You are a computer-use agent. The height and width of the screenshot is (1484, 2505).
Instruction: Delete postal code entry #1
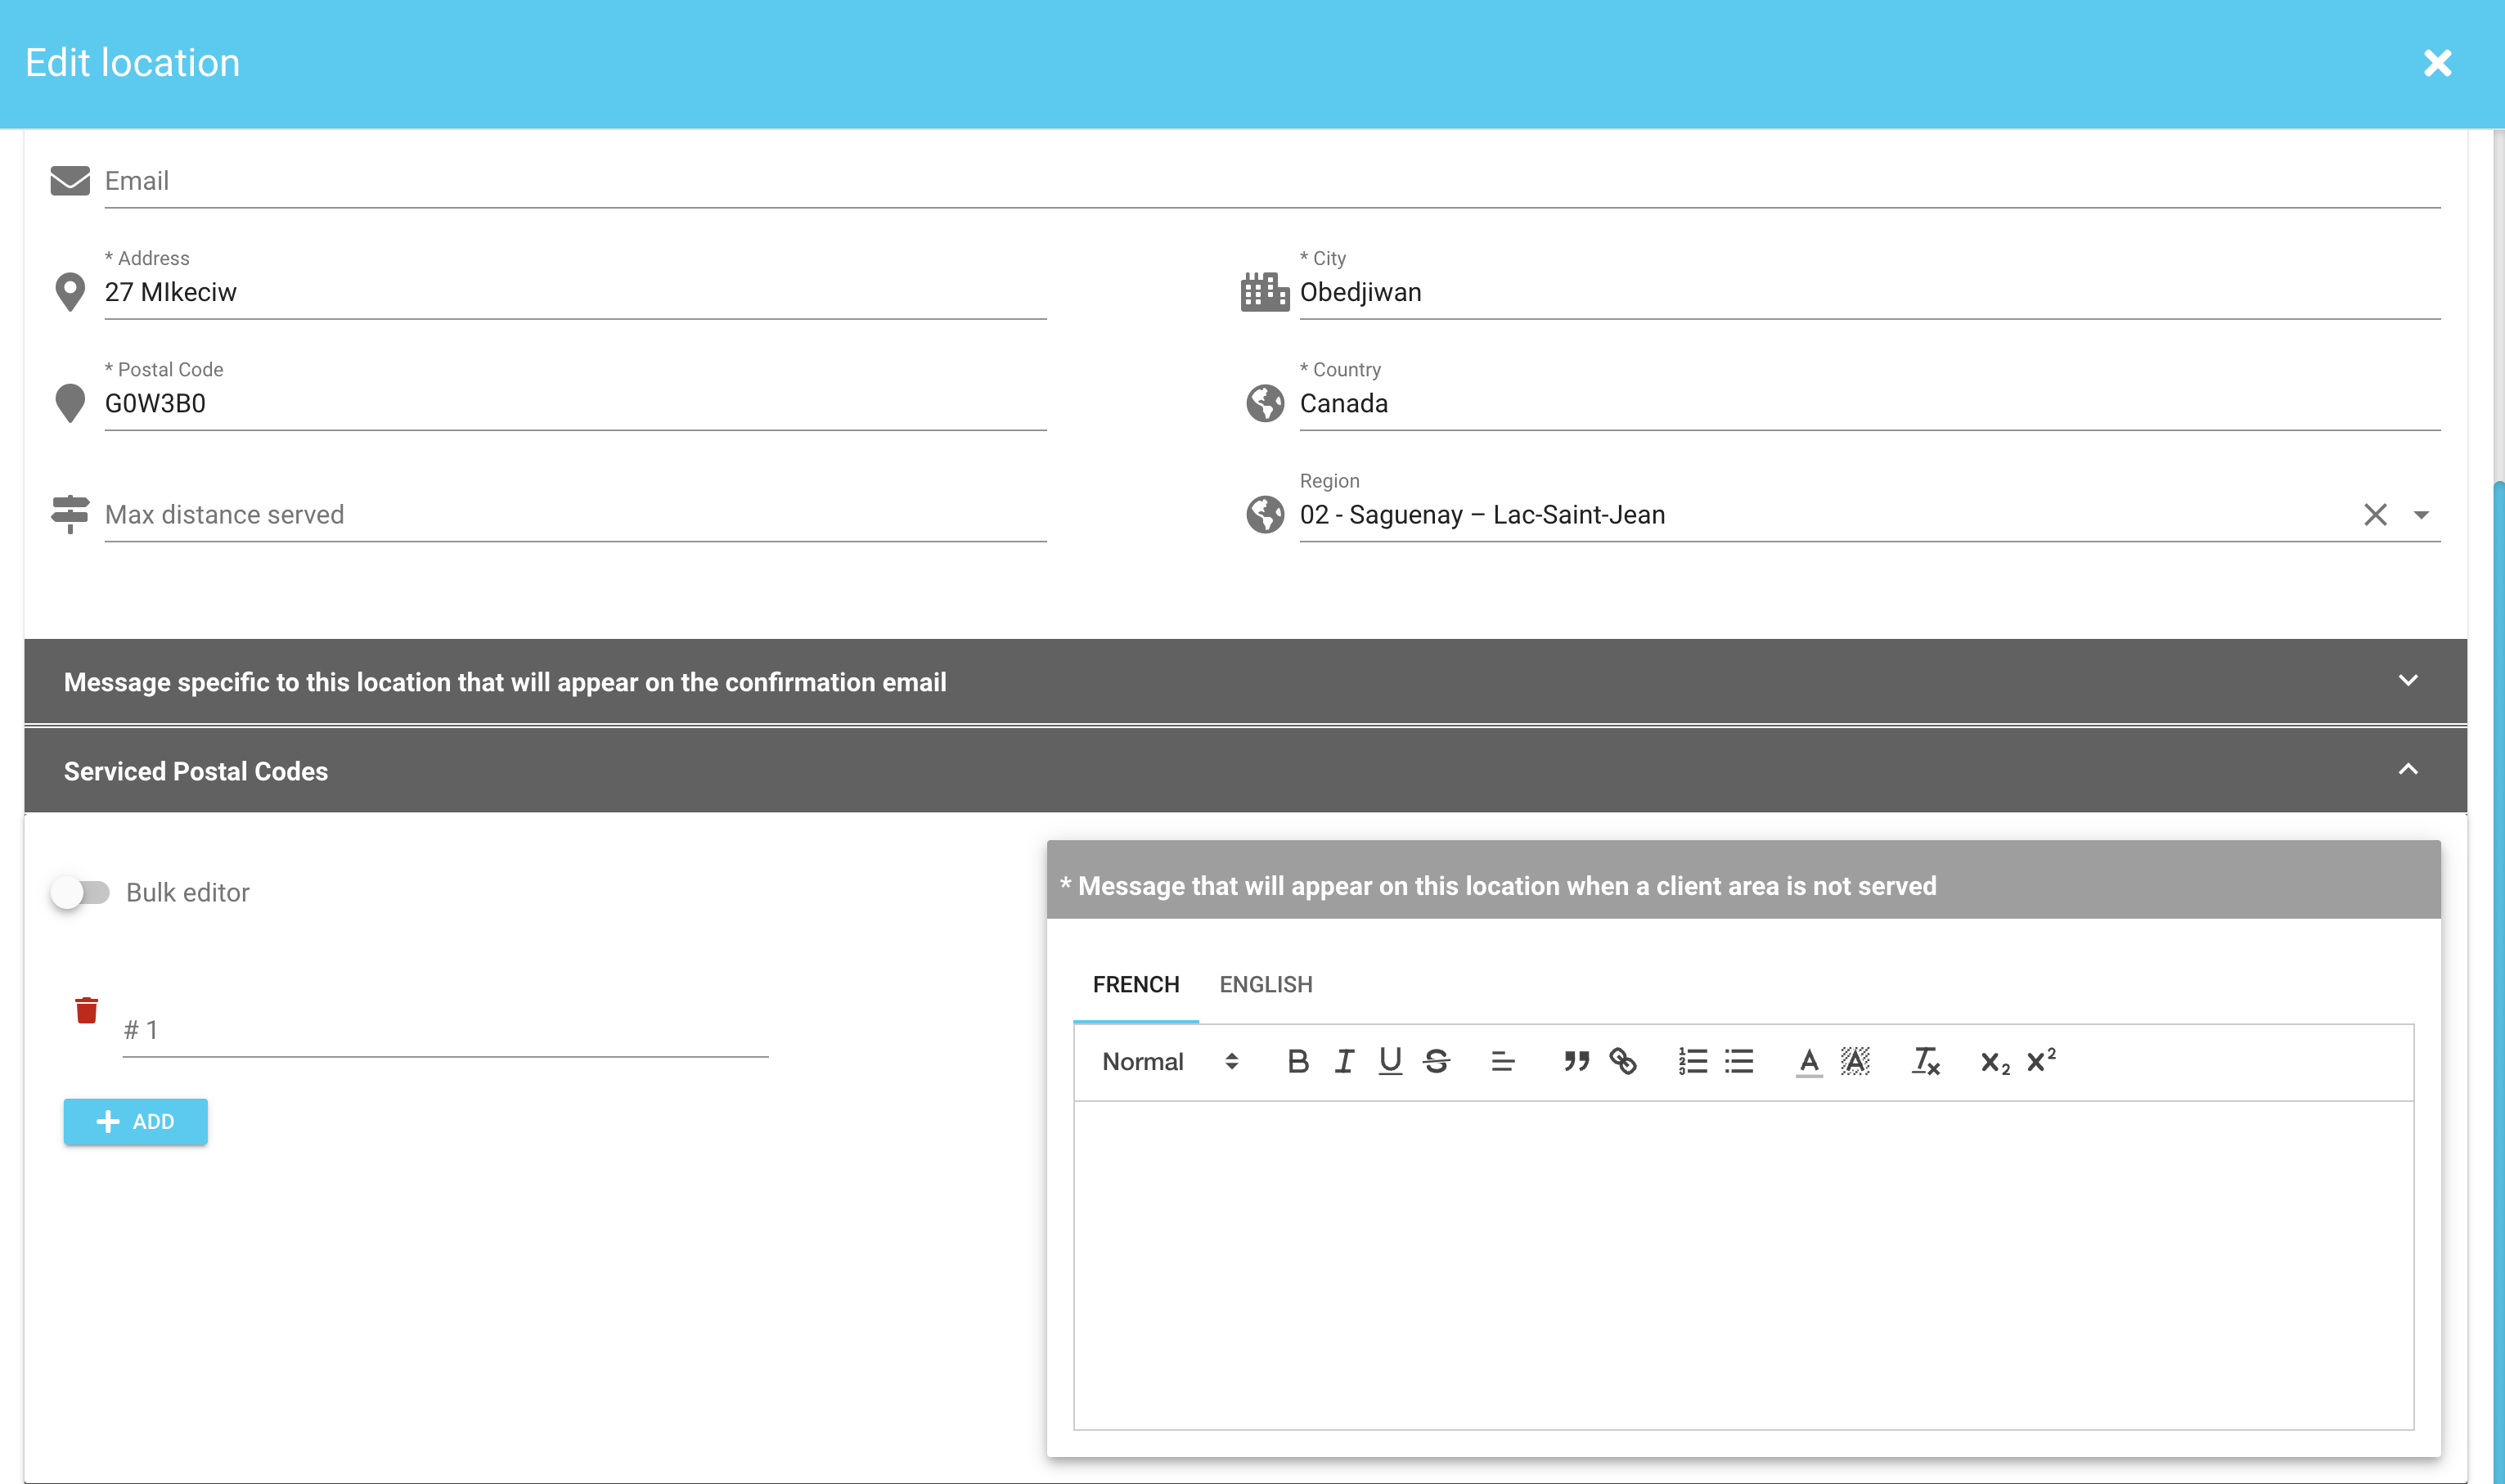coord(87,1010)
